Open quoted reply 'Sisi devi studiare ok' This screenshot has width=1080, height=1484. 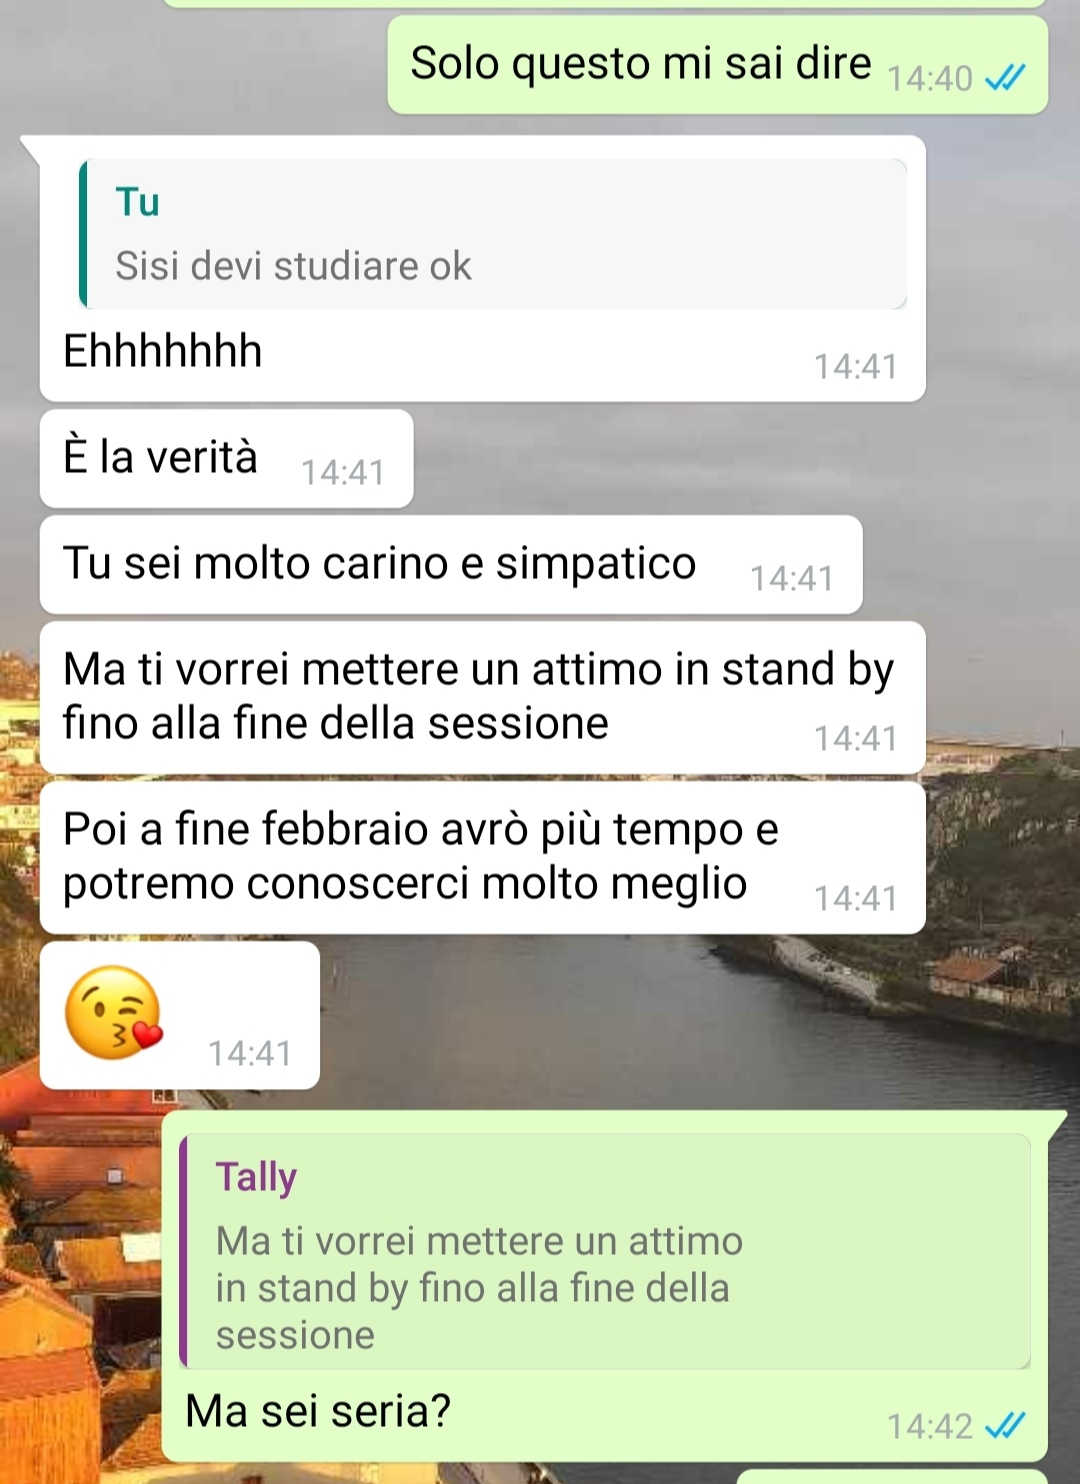coord(493,234)
